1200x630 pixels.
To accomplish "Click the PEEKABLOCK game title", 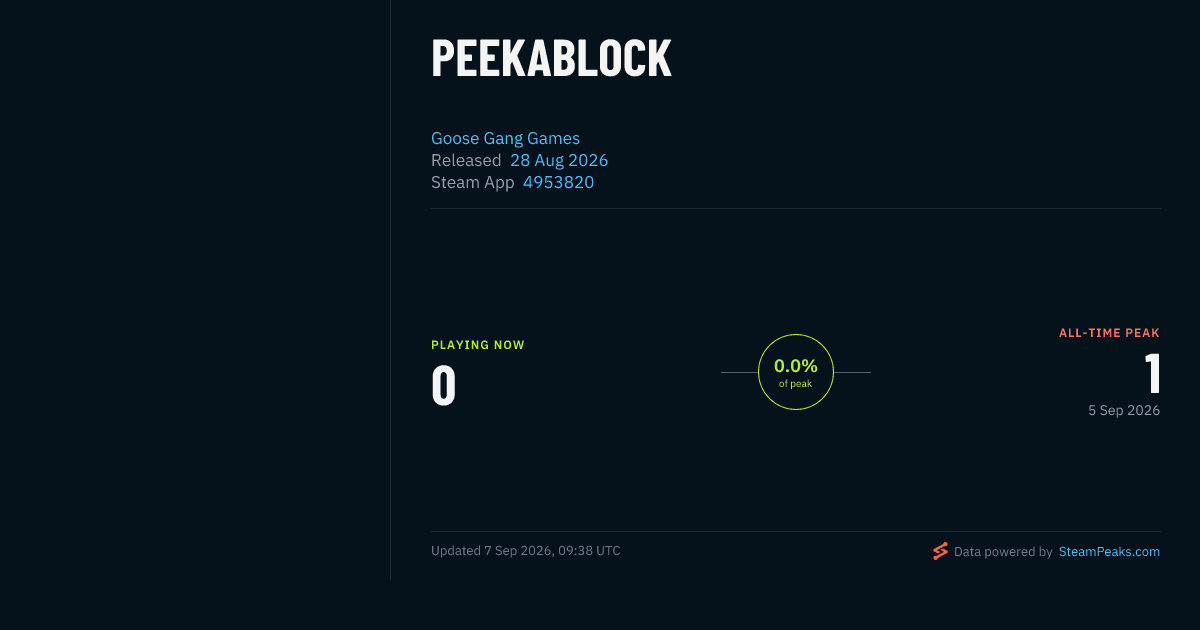I will tap(551, 58).
